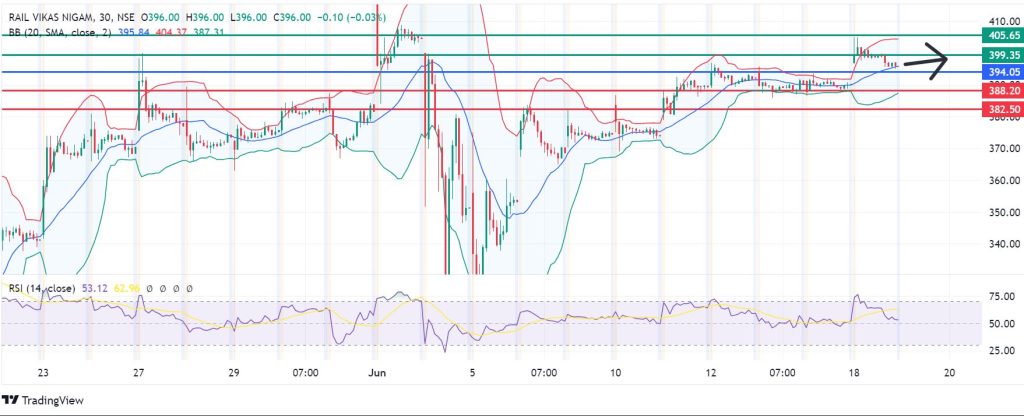Image resolution: width=1024 pixels, height=416 pixels.
Task: Click the 410.00 price axis label
Action: click(x=1003, y=21)
